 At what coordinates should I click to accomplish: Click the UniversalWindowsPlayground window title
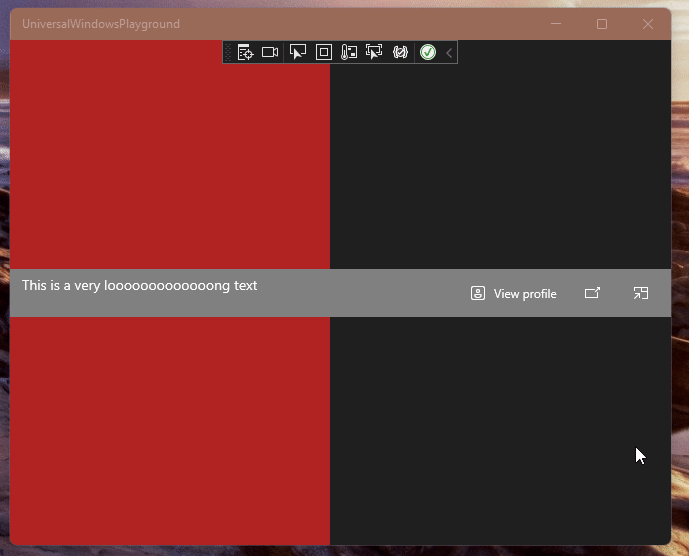click(101, 24)
